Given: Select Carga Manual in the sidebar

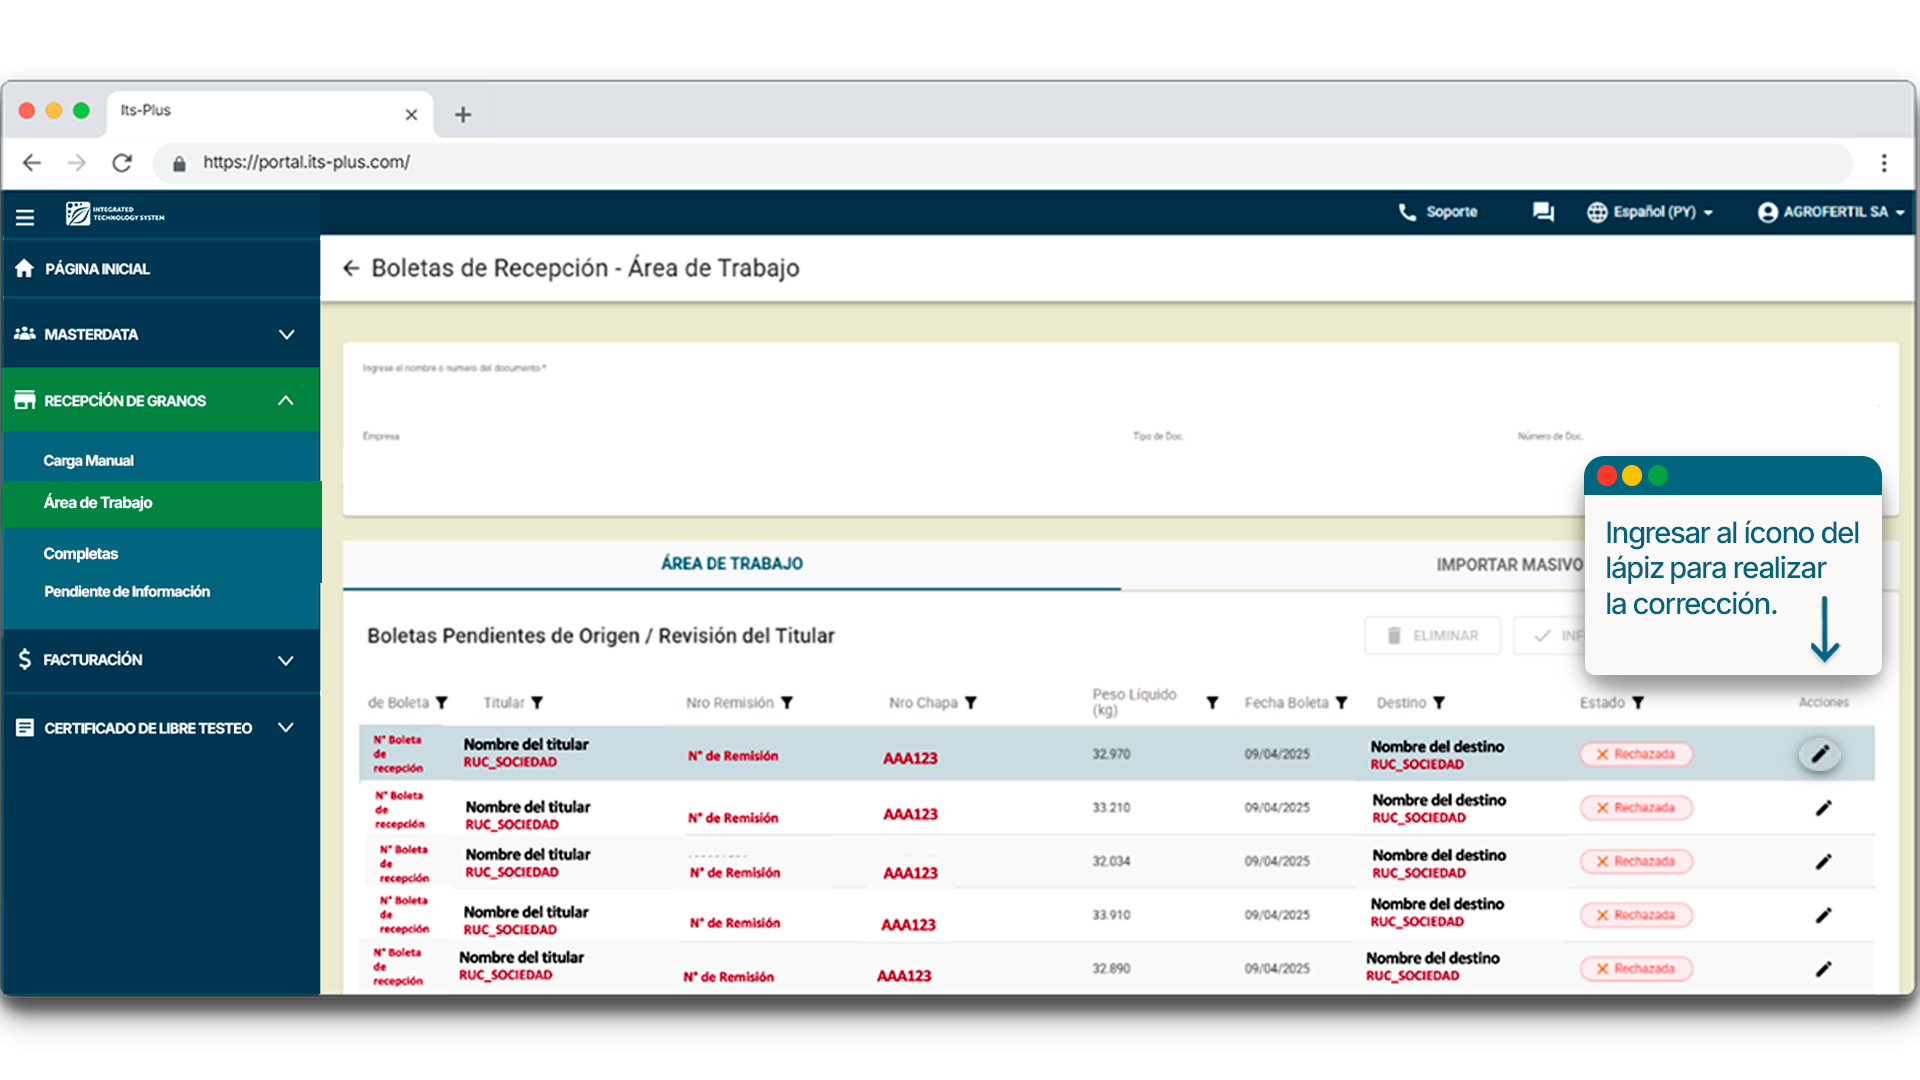Looking at the screenshot, I should pyautogui.click(x=88, y=461).
